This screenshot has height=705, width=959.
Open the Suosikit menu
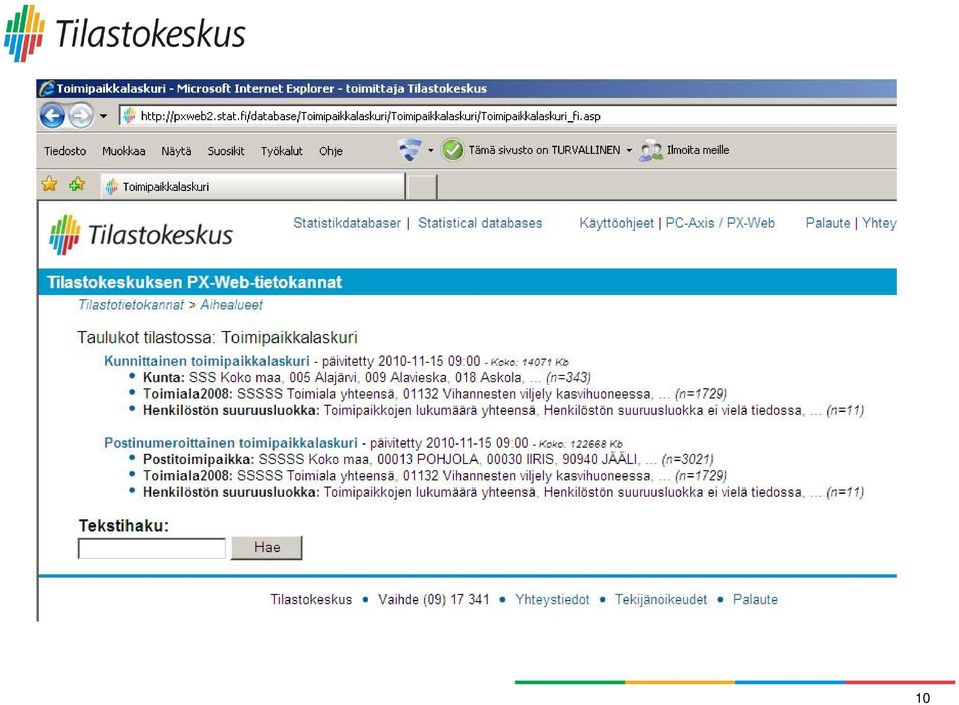[226, 151]
